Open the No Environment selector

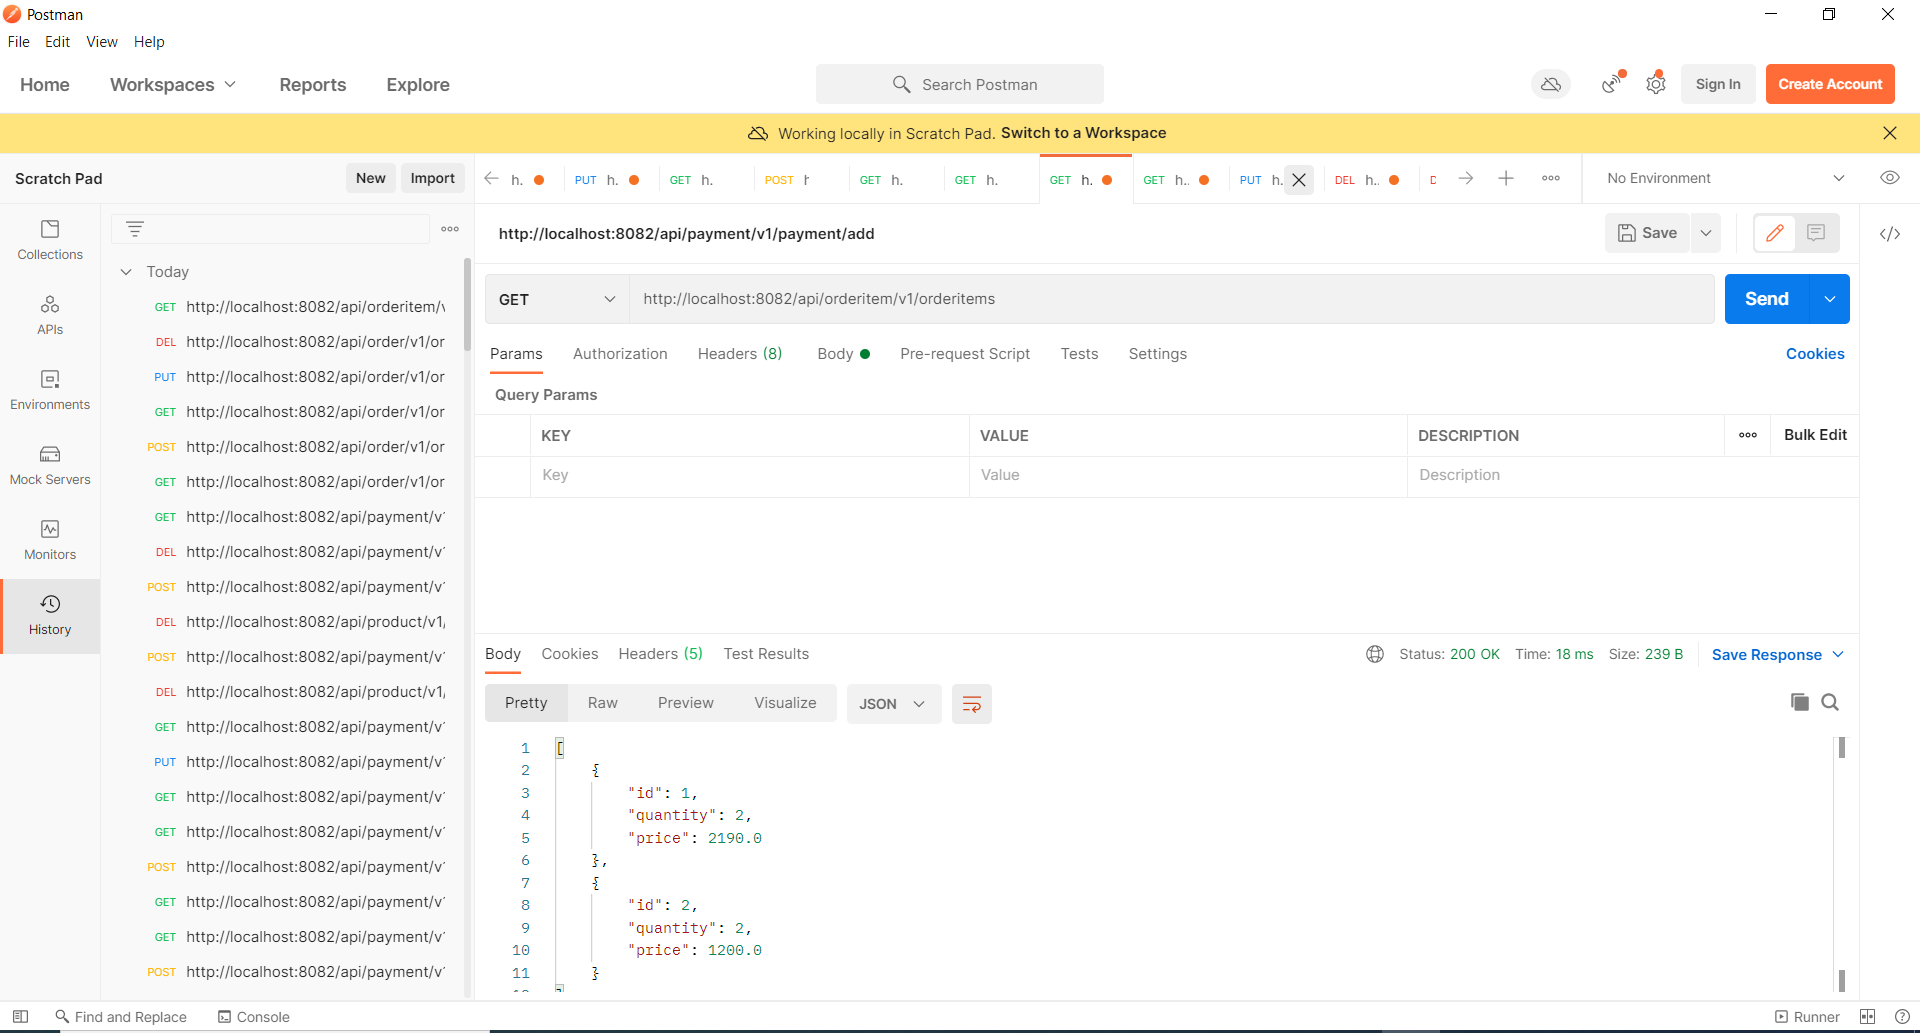click(1724, 178)
